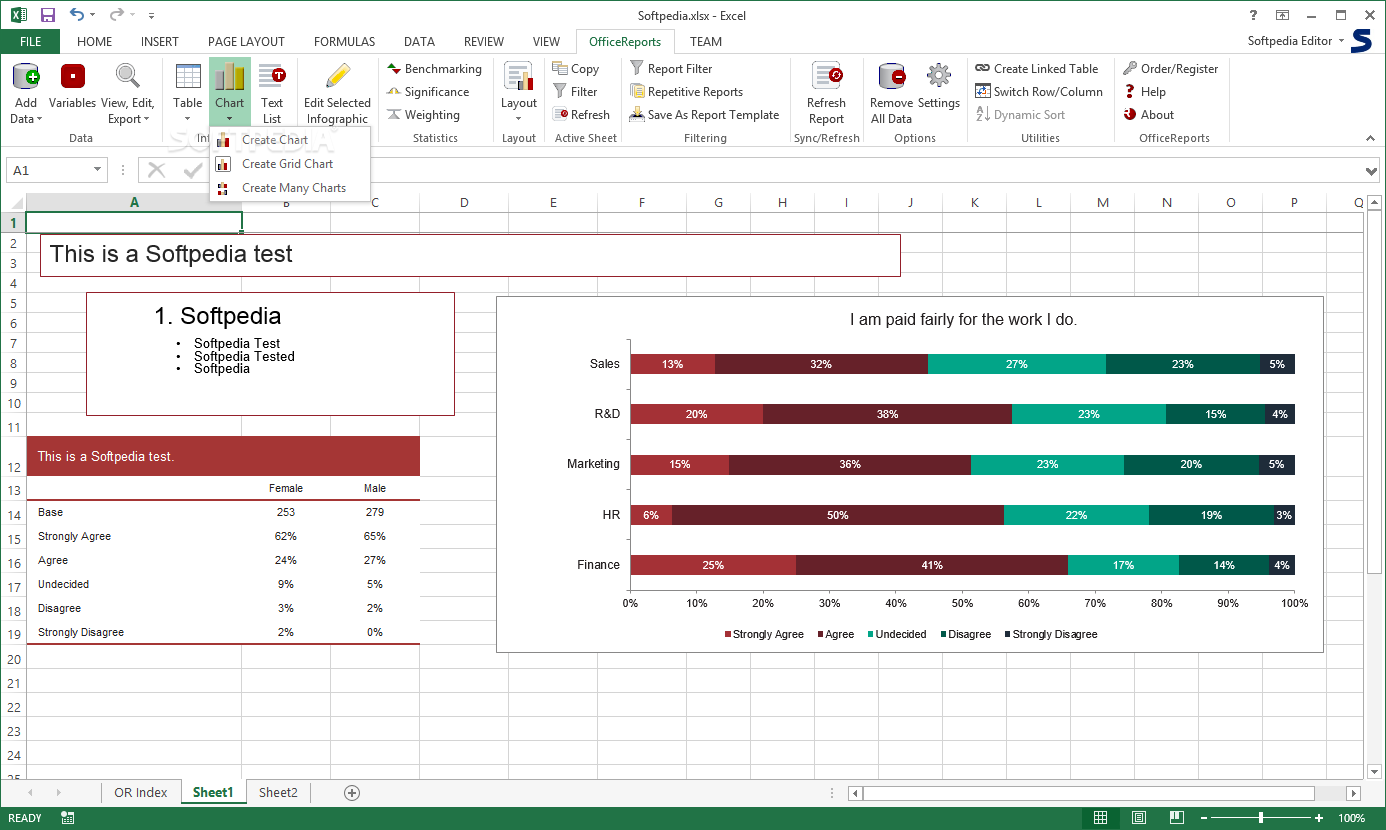Undo the last action
Viewport: 1386px width, 830px height.
point(77,15)
